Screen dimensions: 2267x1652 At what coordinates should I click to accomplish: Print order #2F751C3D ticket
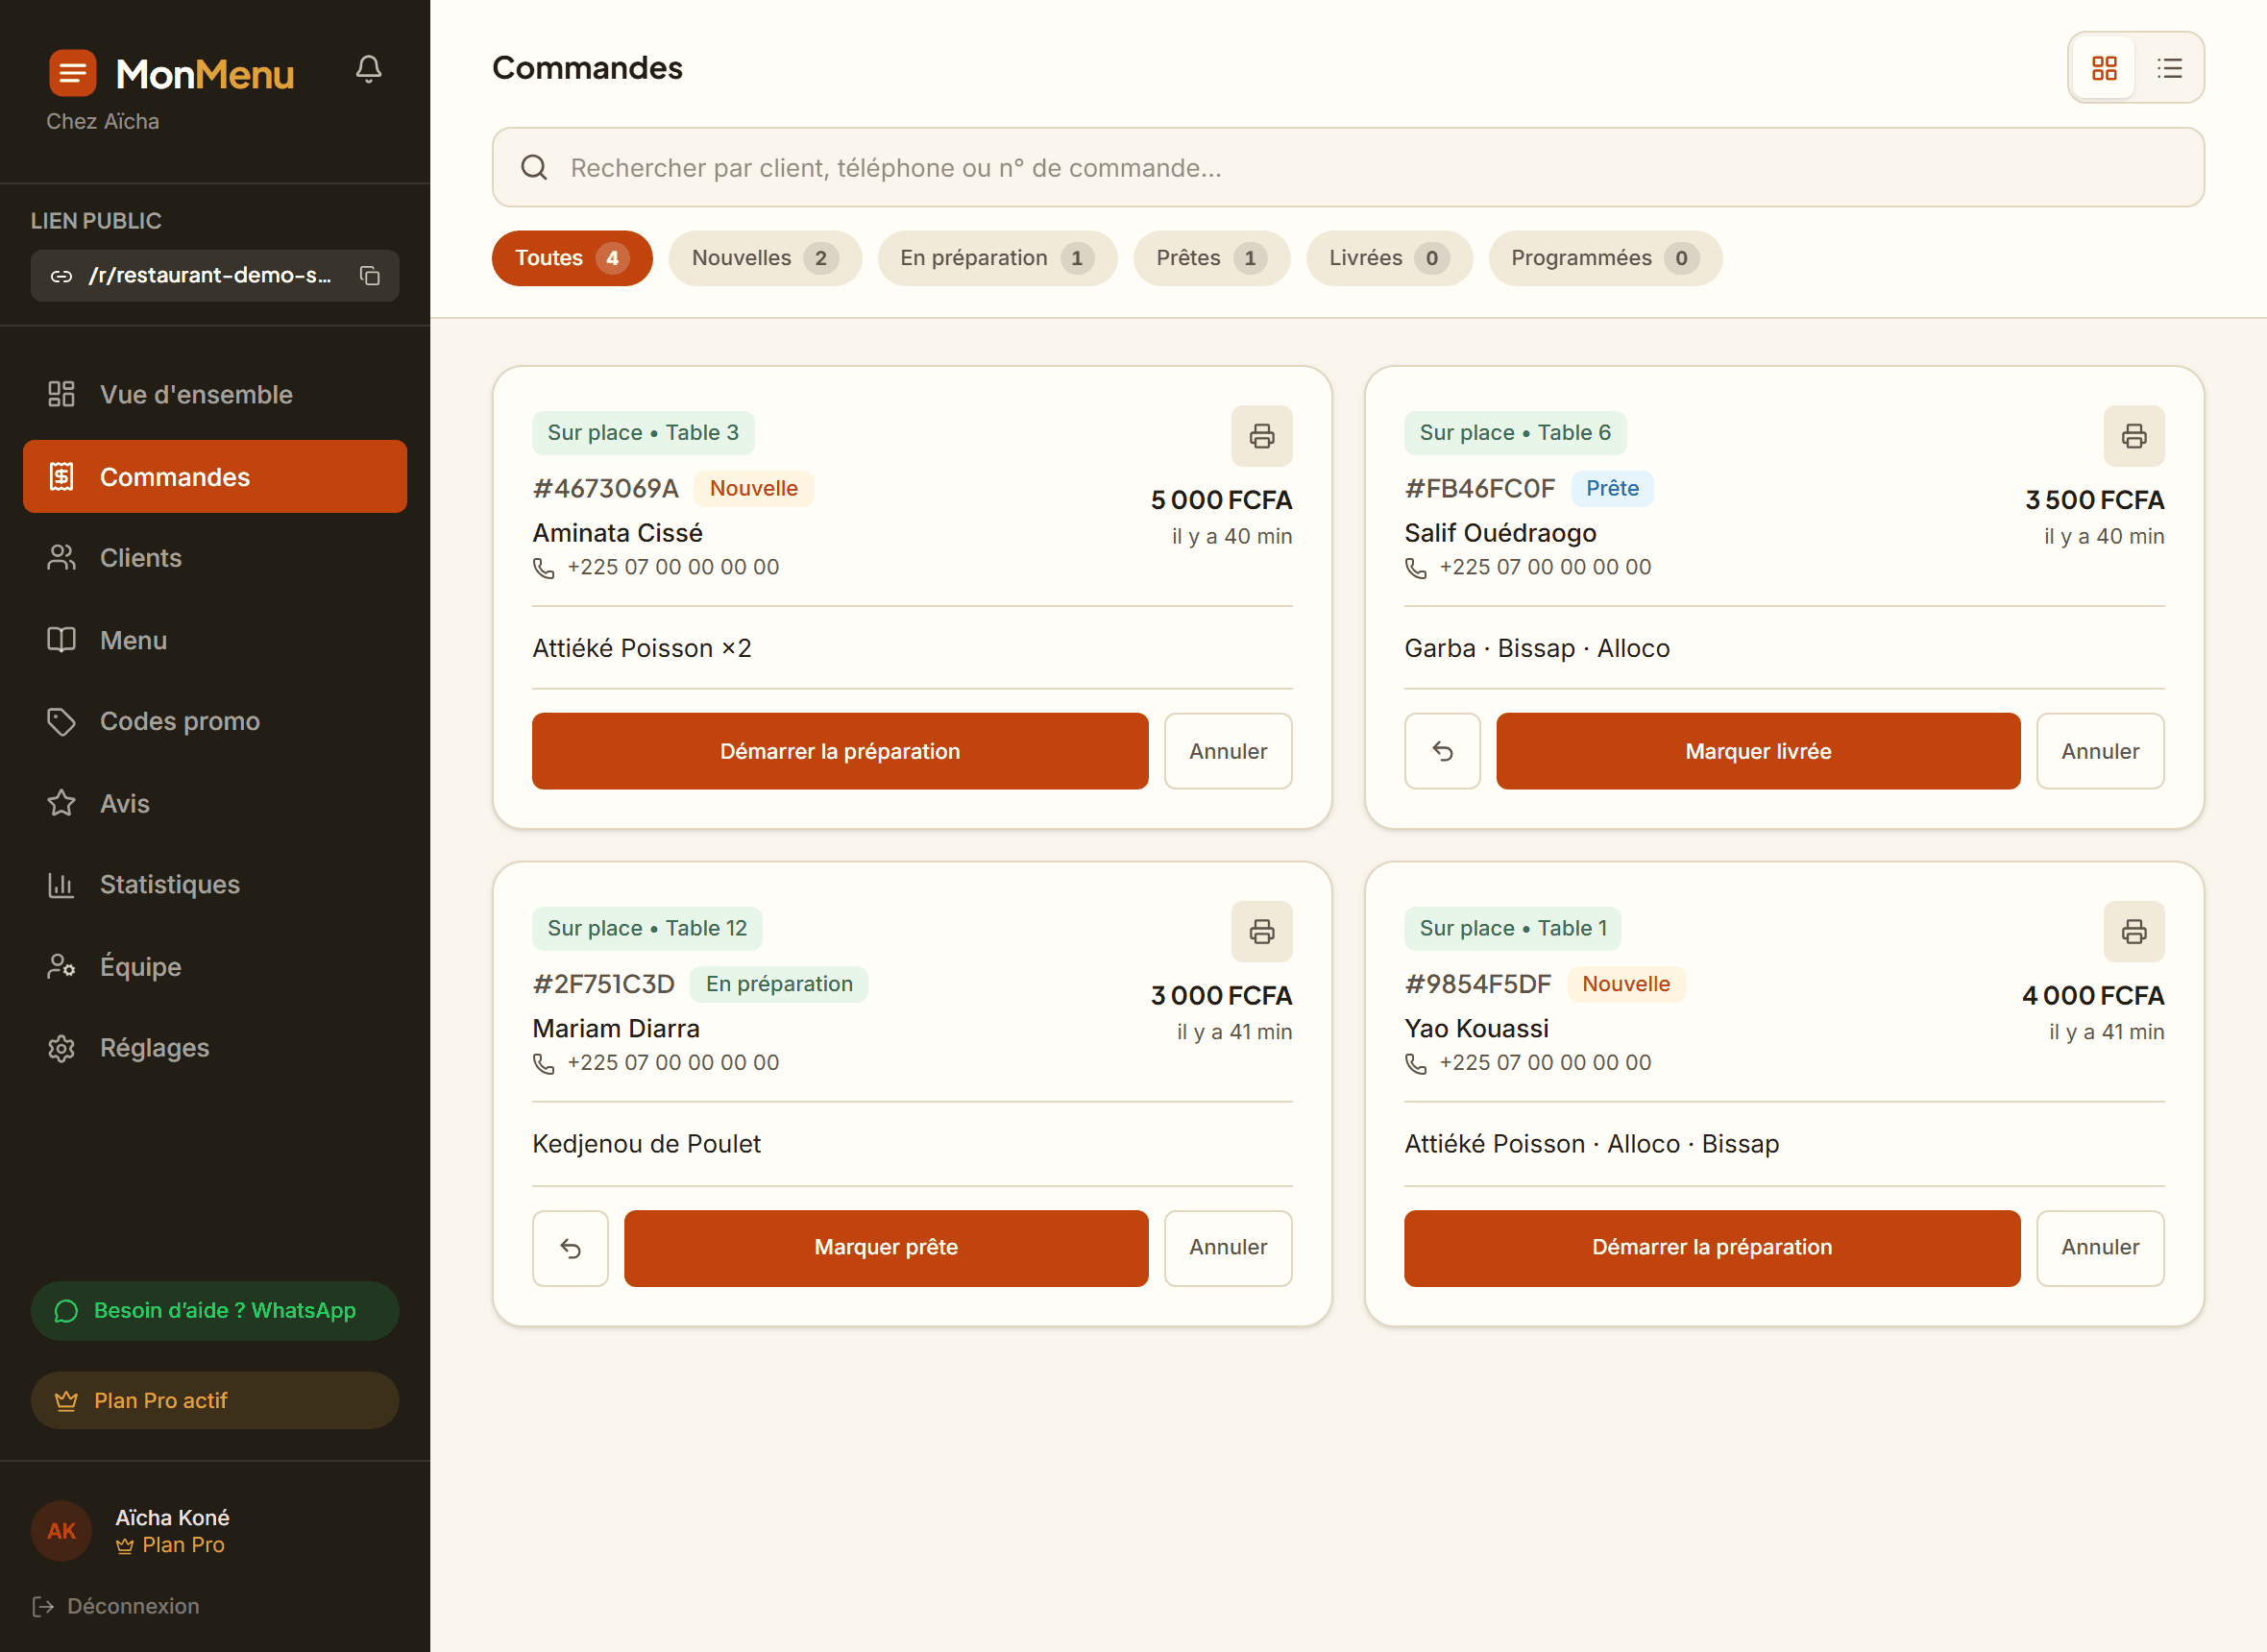[x=1261, y=932]
